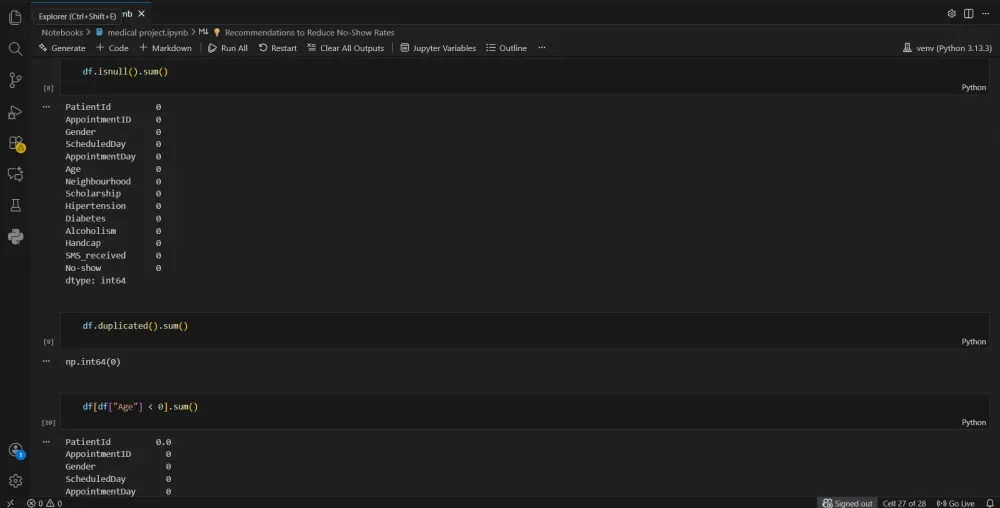Click the PatientId 0.0 row in the last output
Screen dimensions: 1000x508
click(118, 442)
